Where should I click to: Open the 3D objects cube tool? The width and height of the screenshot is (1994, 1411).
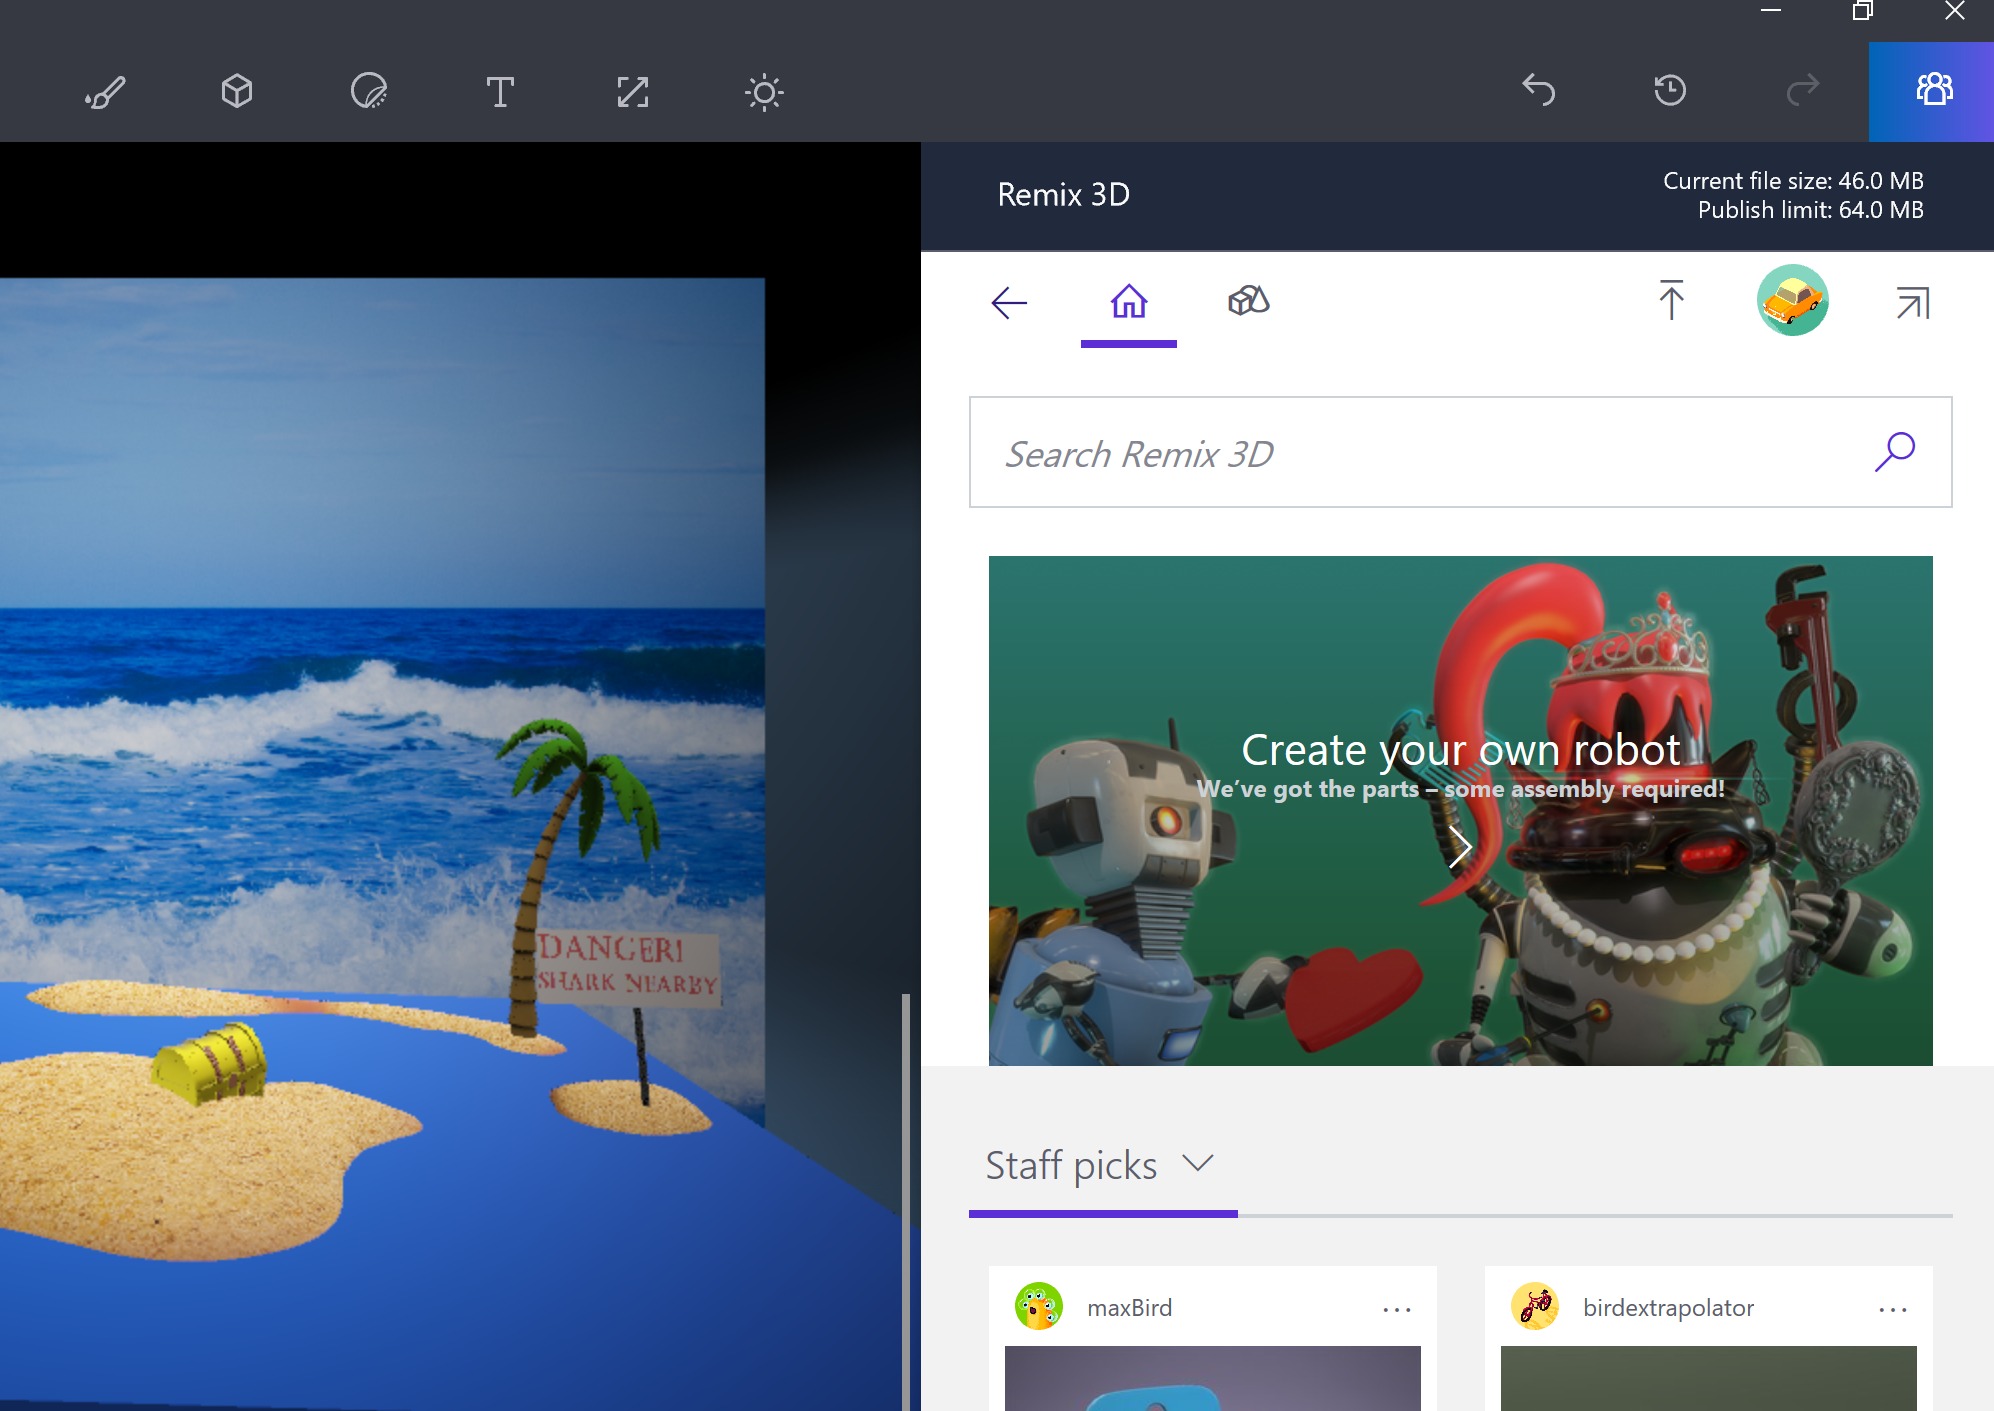pos(237,92)
